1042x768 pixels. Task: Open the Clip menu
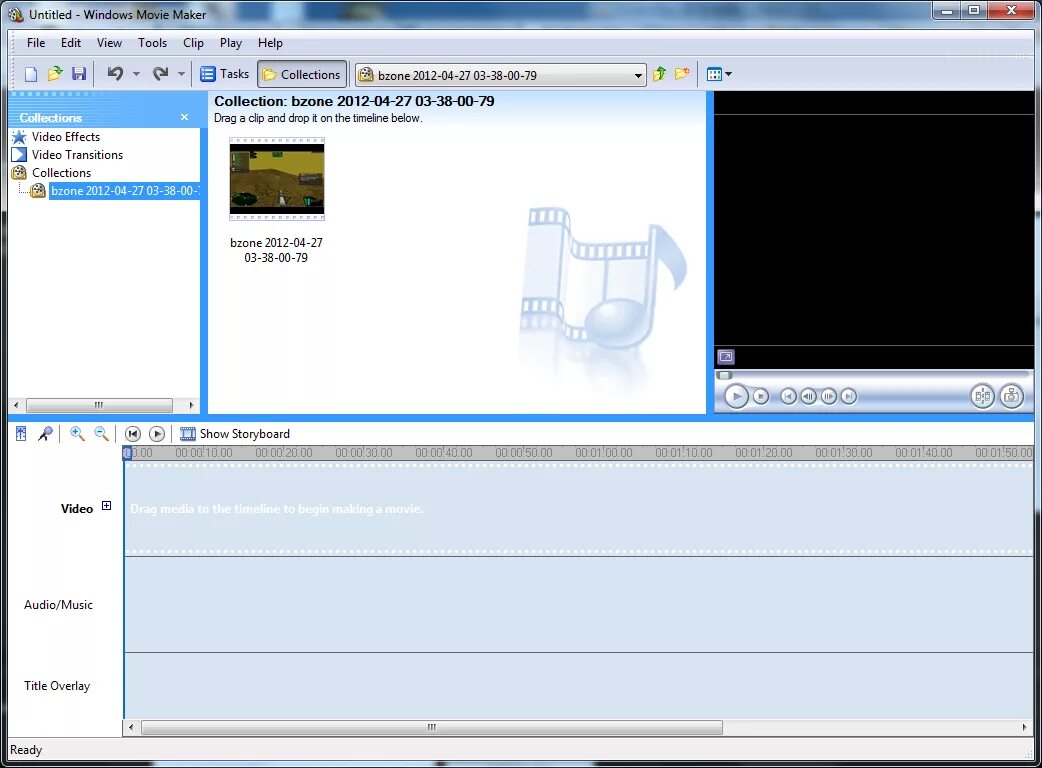193,43
